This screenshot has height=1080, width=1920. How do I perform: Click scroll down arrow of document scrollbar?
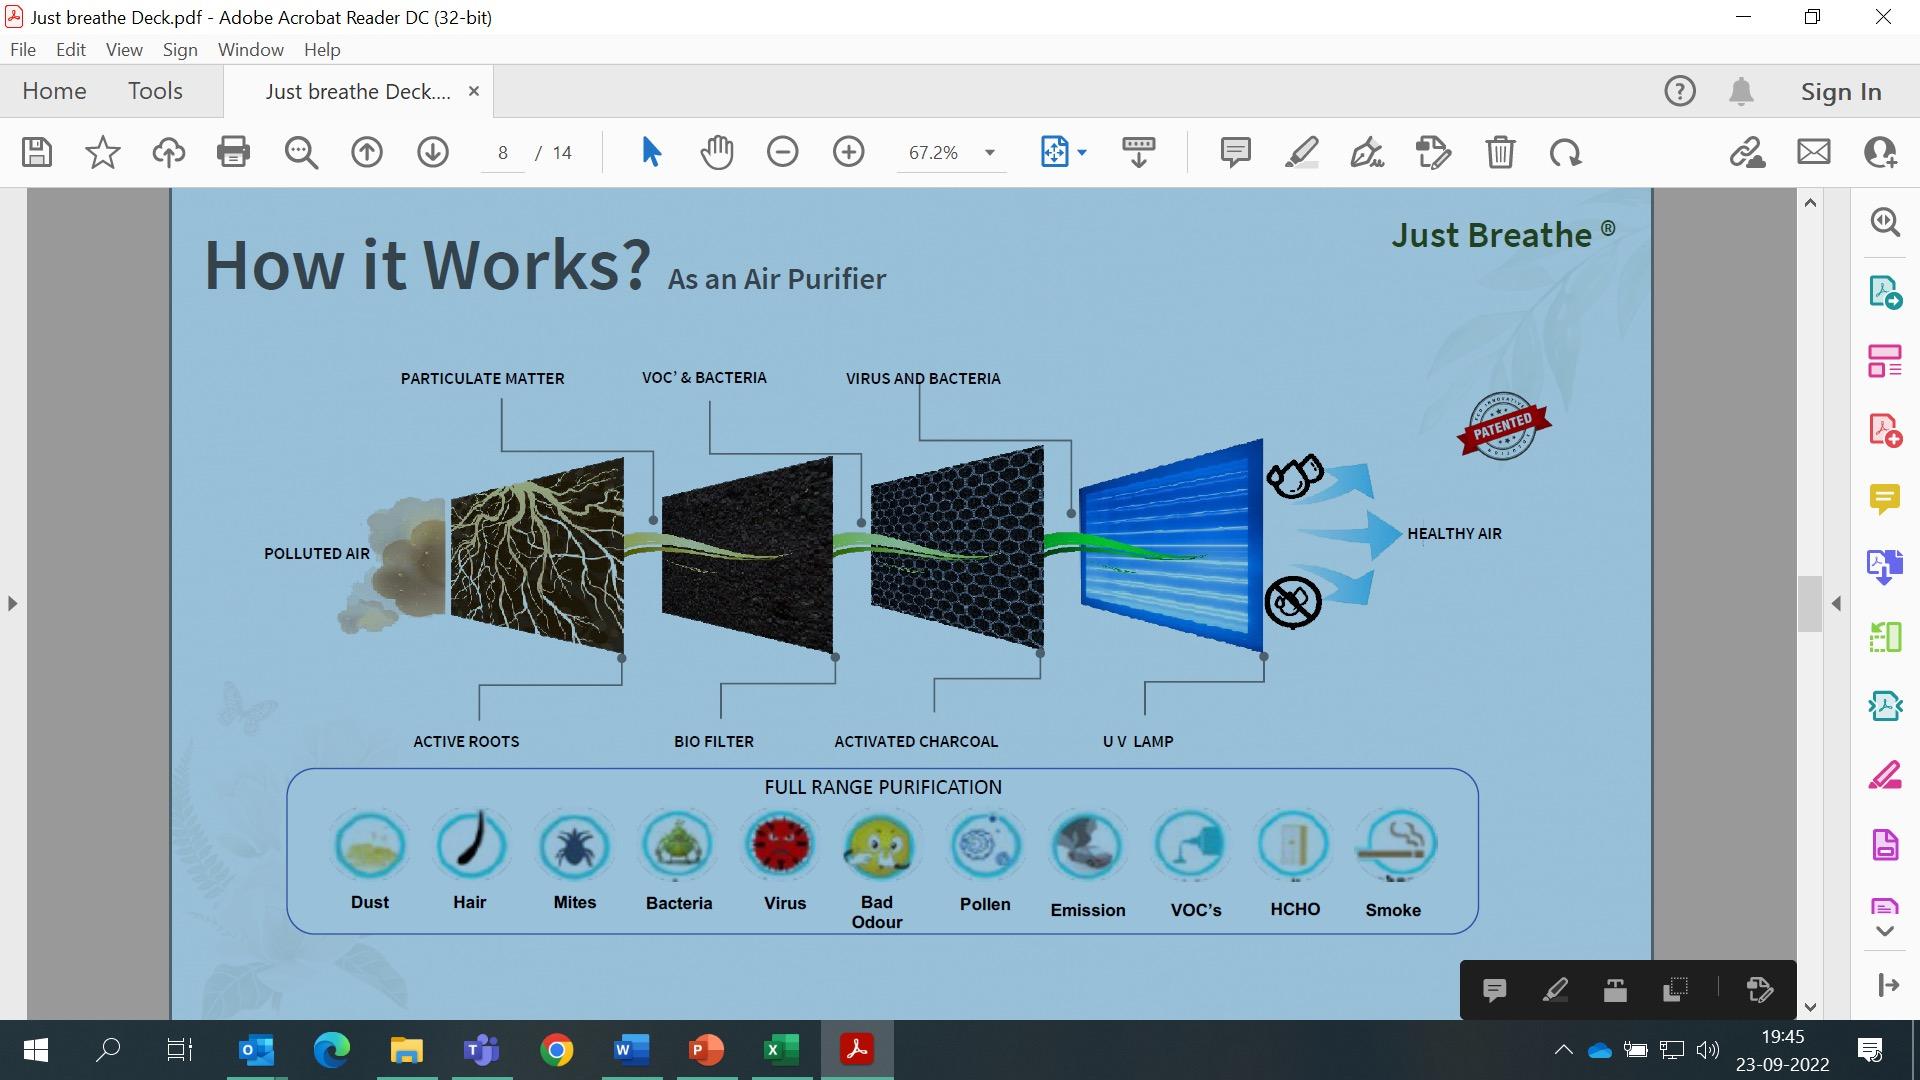[1810, 1007]
